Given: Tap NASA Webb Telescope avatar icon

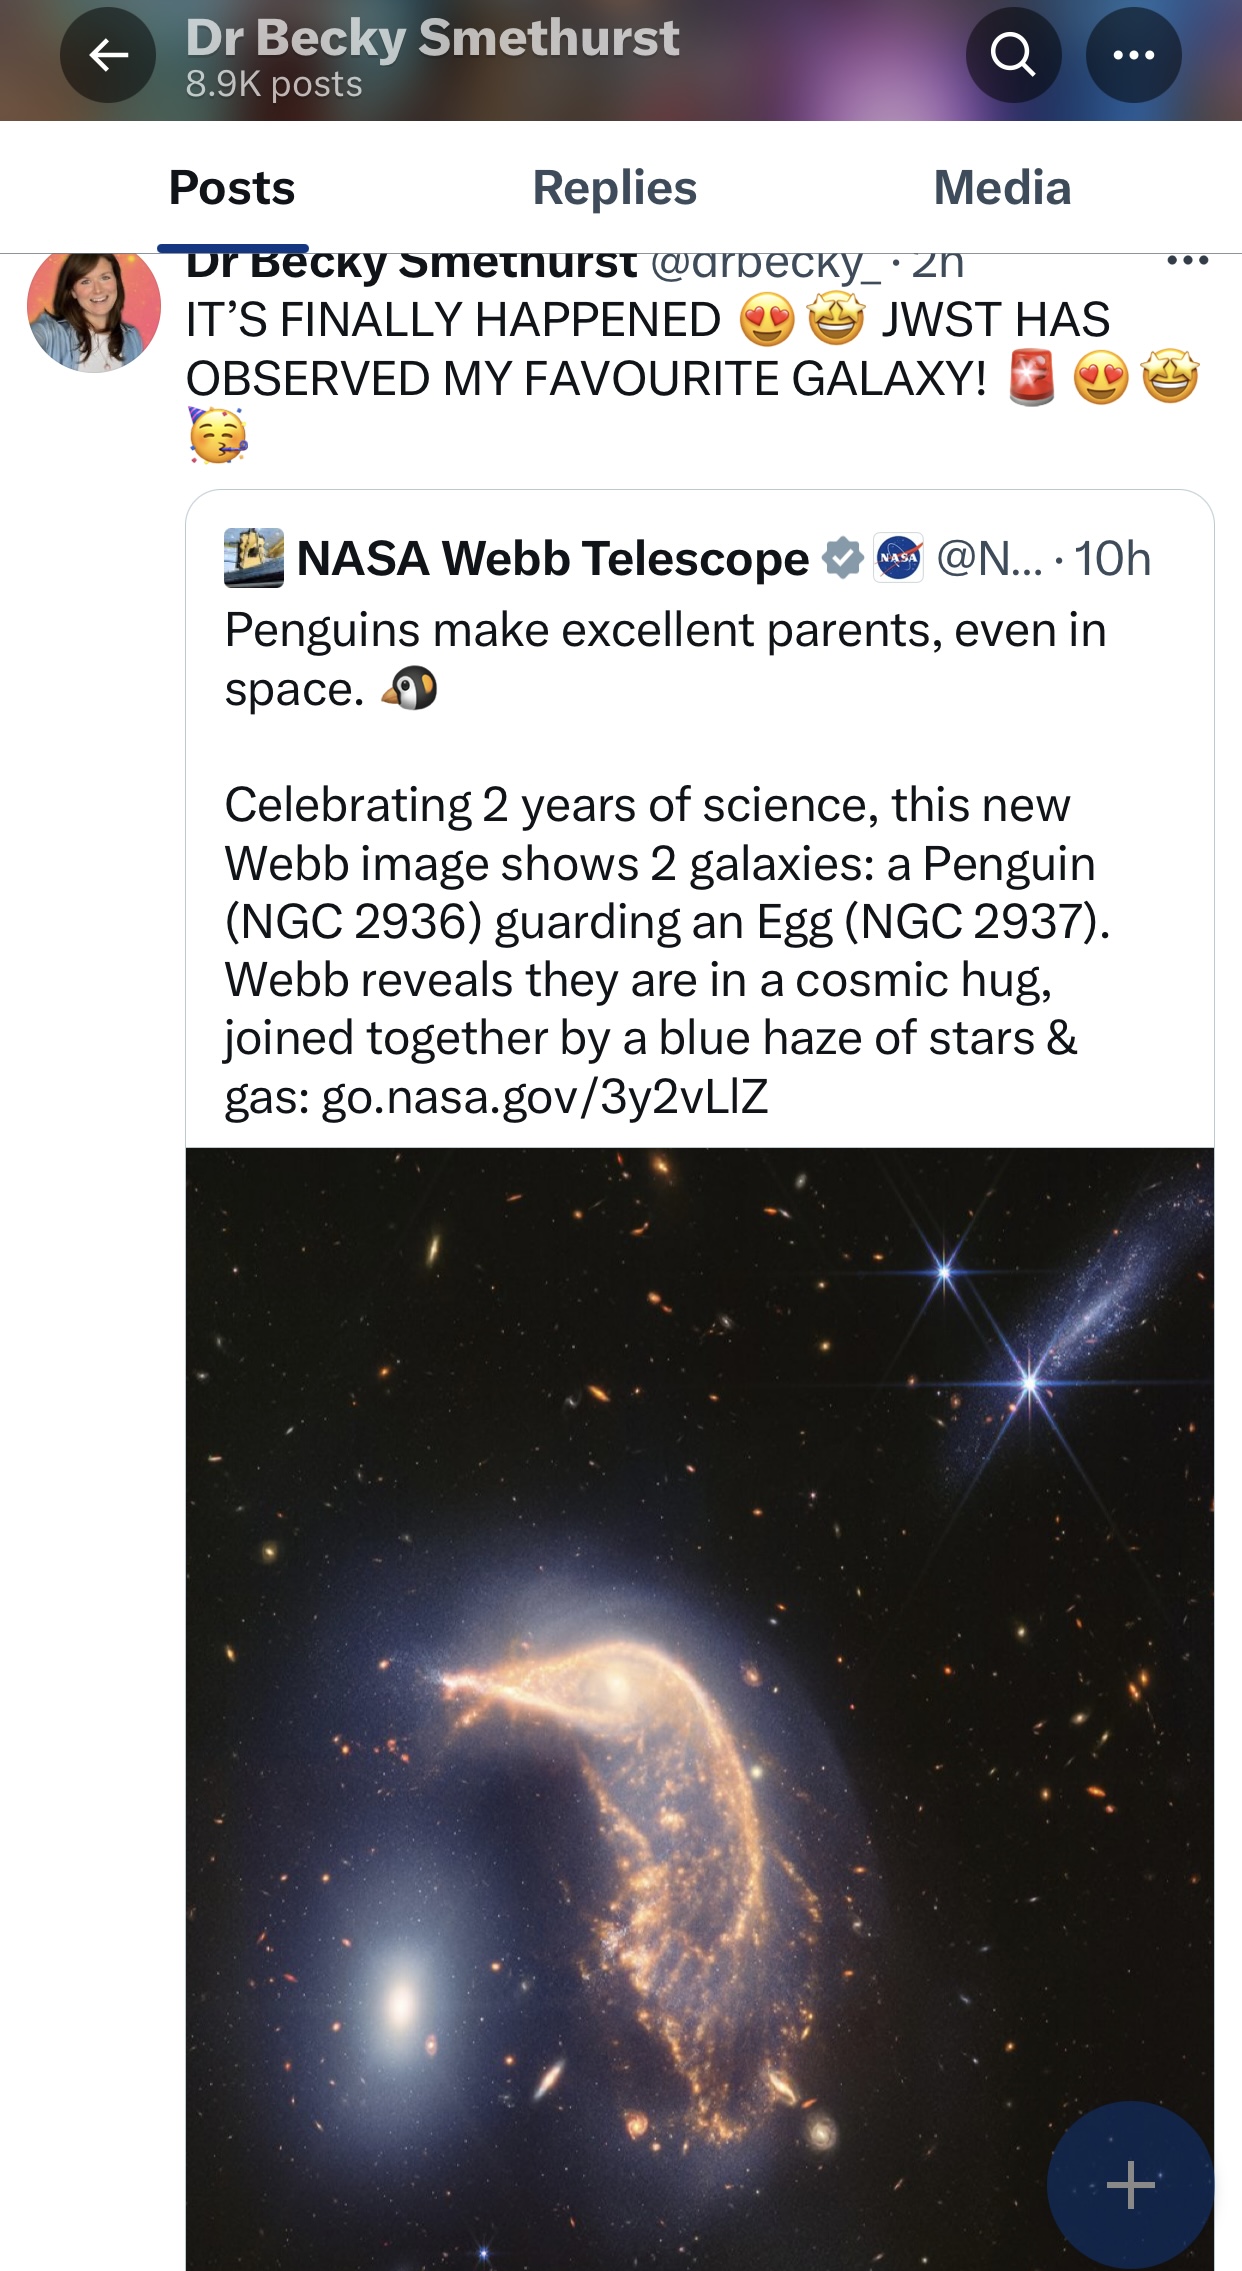Looking at the screenshot, I should pos(254,558).
